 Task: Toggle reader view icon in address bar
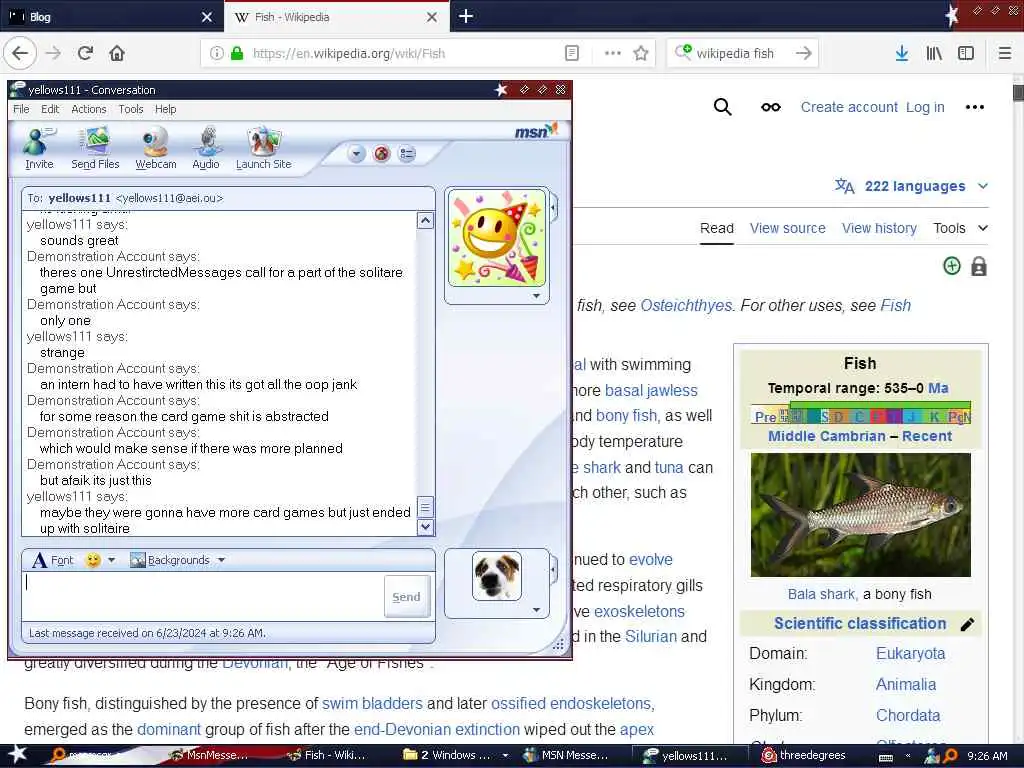[x=571, y=53]
